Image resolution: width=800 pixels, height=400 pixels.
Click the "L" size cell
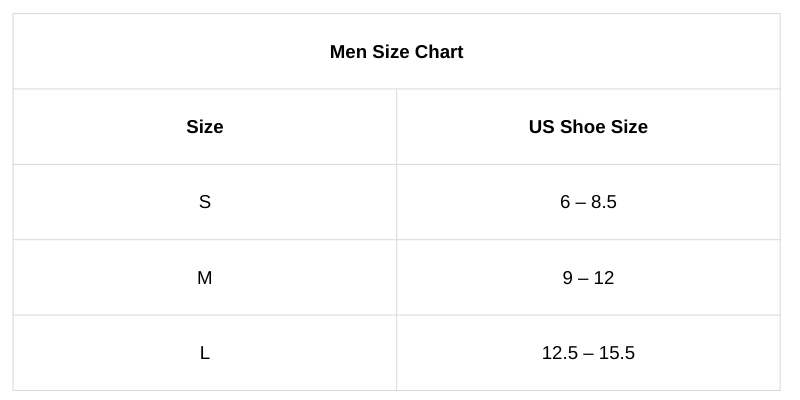(204, 353)
